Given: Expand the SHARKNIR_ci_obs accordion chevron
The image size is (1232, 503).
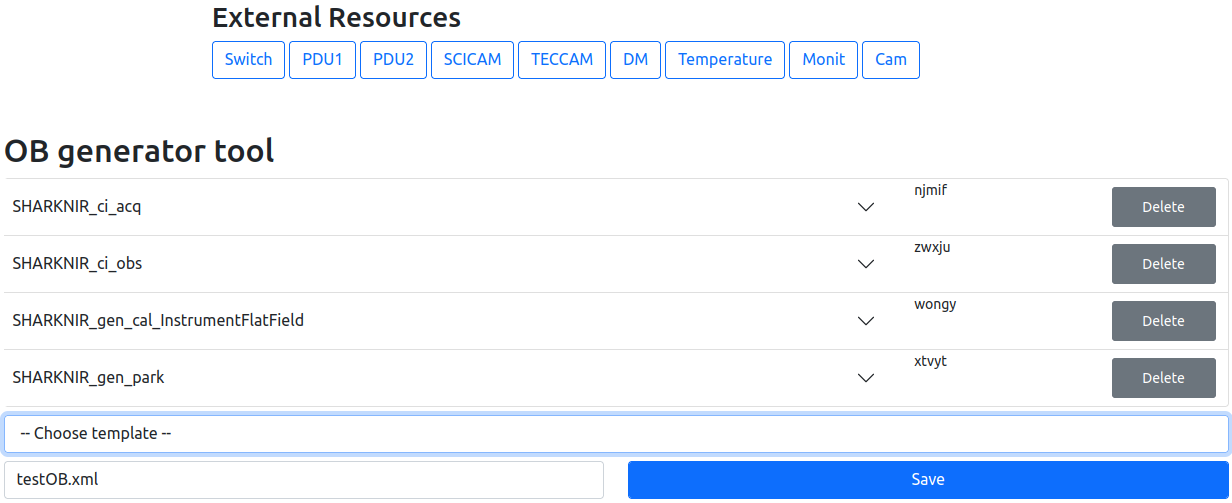Looking at the screenshot, I should [x=866, y=264].
